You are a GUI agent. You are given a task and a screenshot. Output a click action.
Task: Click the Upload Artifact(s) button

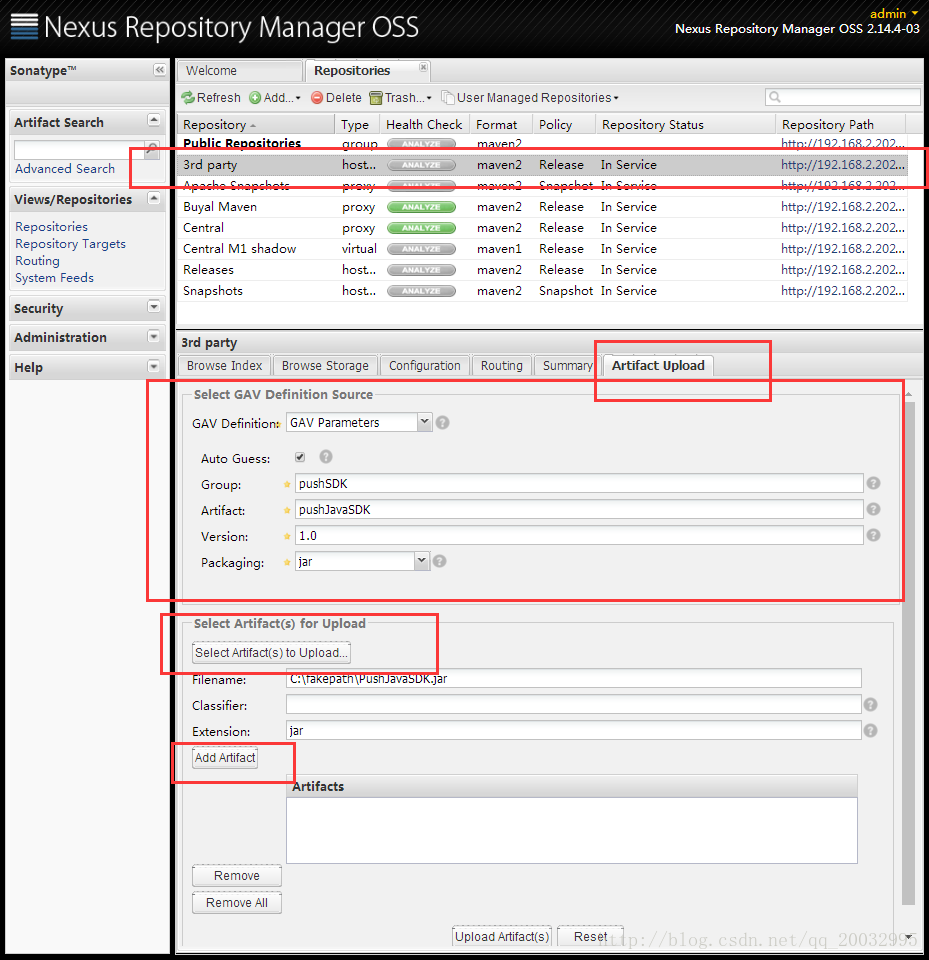(502, 937)
